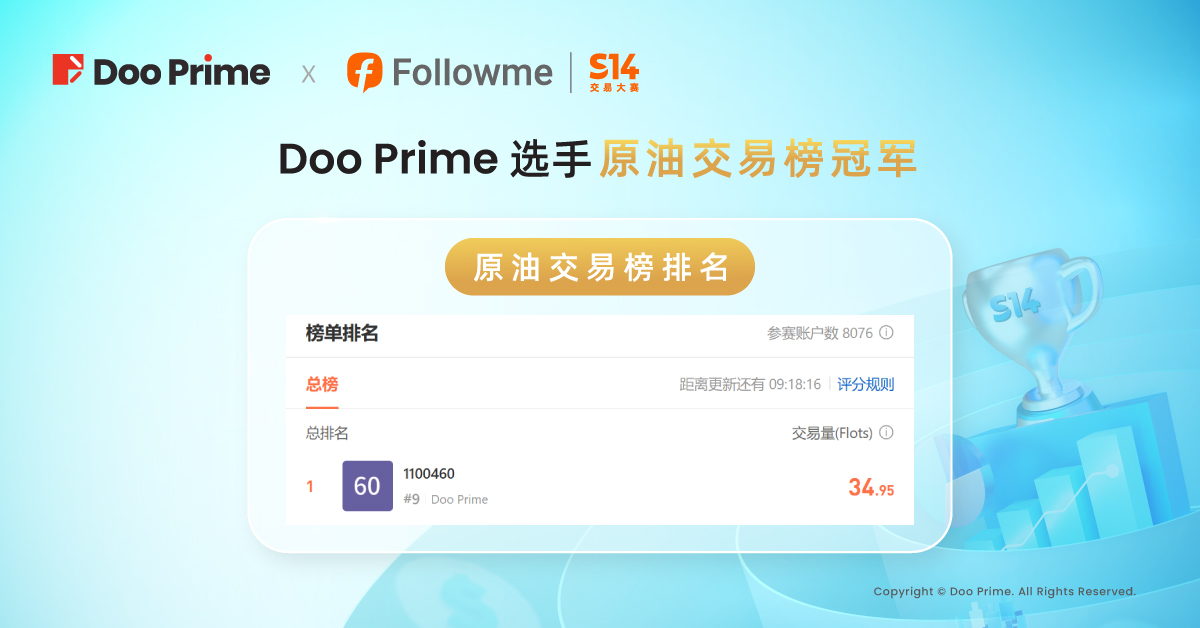The image size is (1200, 628).
Task: Click the info icon beside 参赛账户数 8076
Action: (x=885, y=333)
